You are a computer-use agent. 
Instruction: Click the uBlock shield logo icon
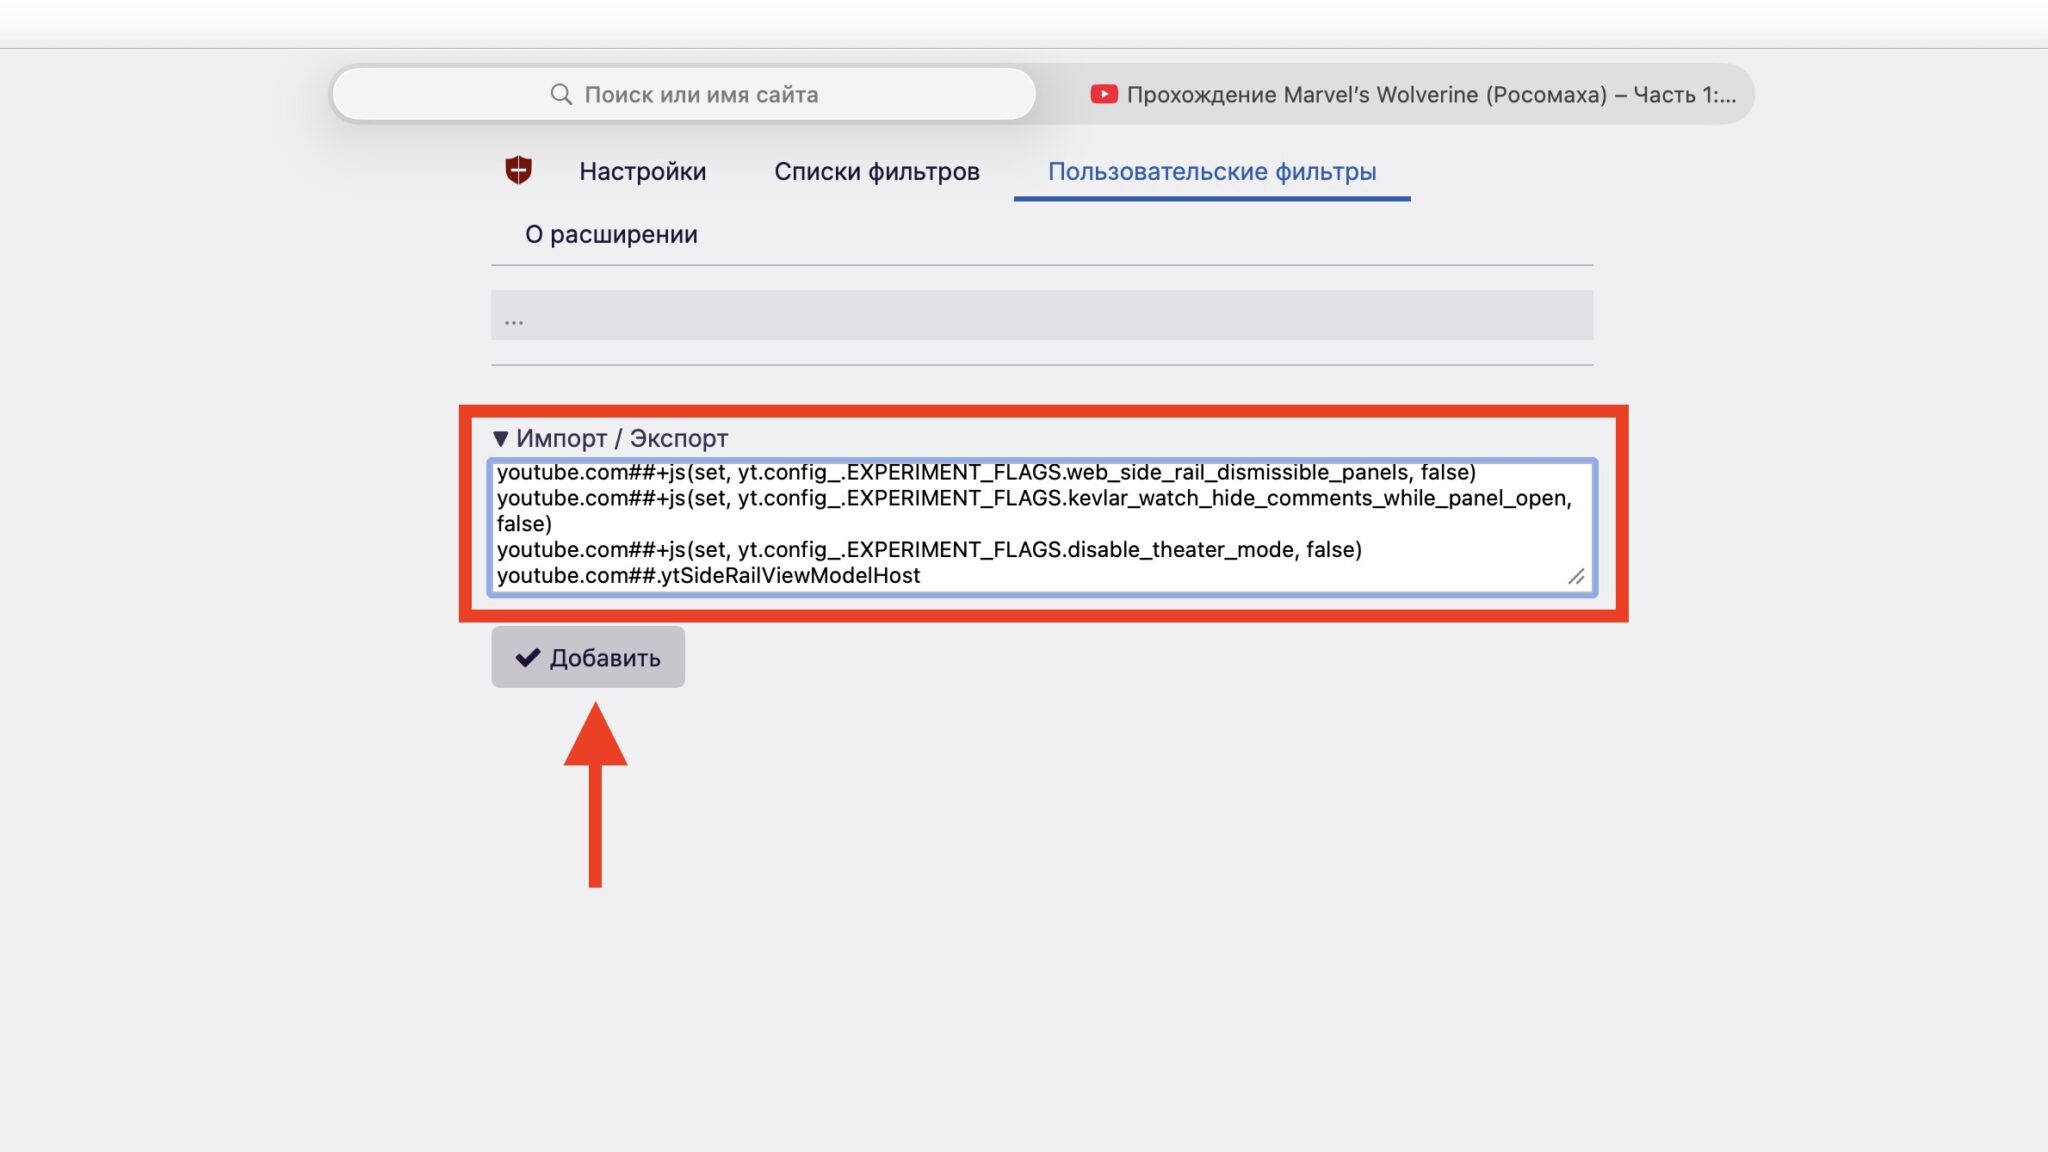coord(518,170)
